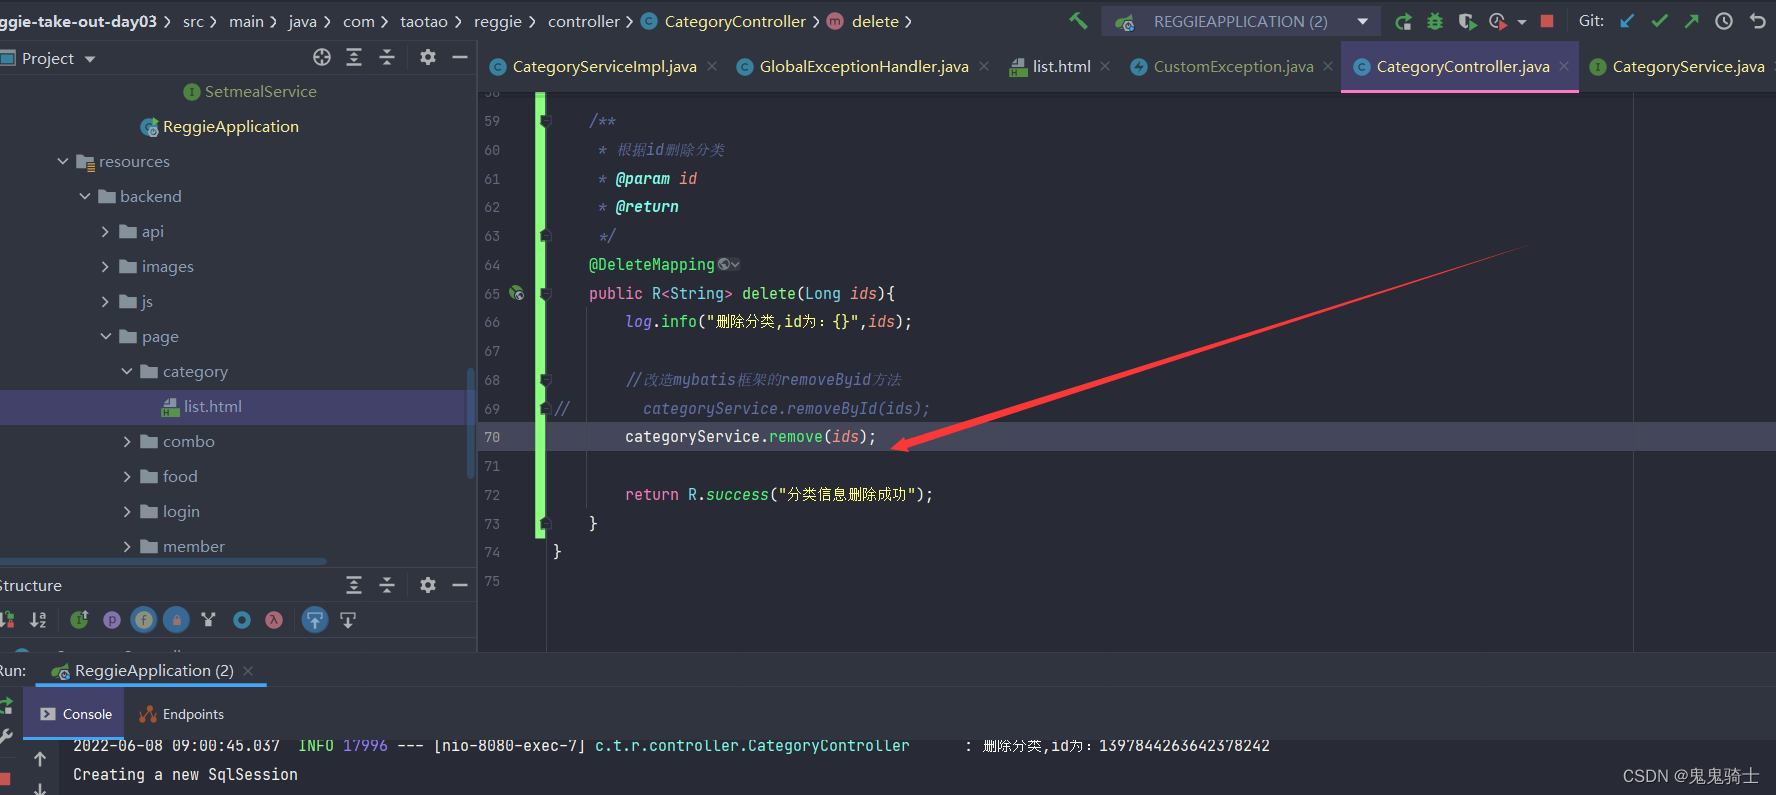Image resolution: width=1776 pixels, height=795 pixels.
Task: Rollback changes with the undo arrow
Action: pyautogui.click(x=1757, y=21)
